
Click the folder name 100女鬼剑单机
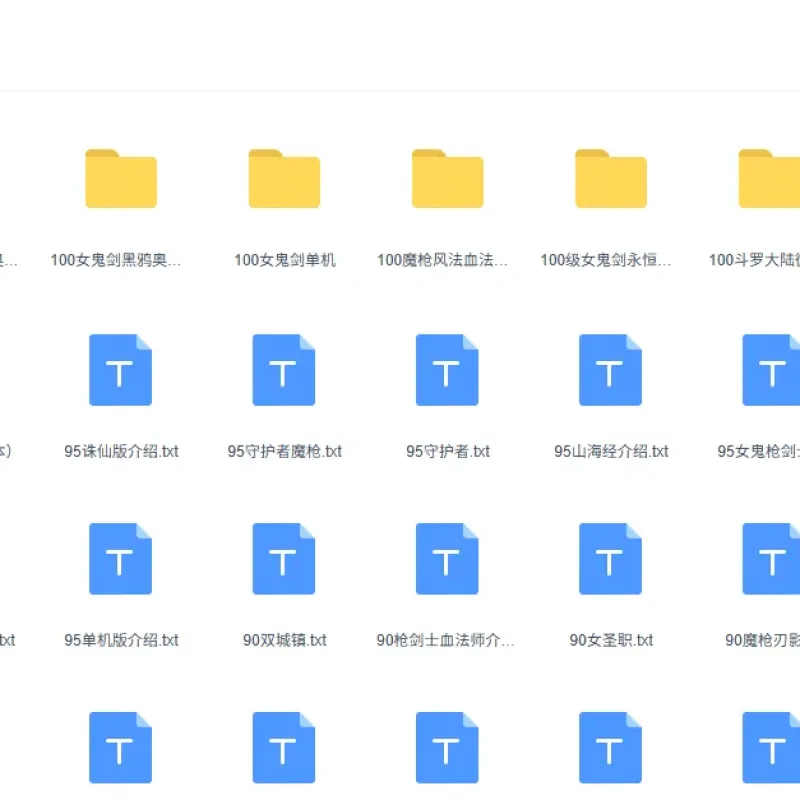click(285, 260)
